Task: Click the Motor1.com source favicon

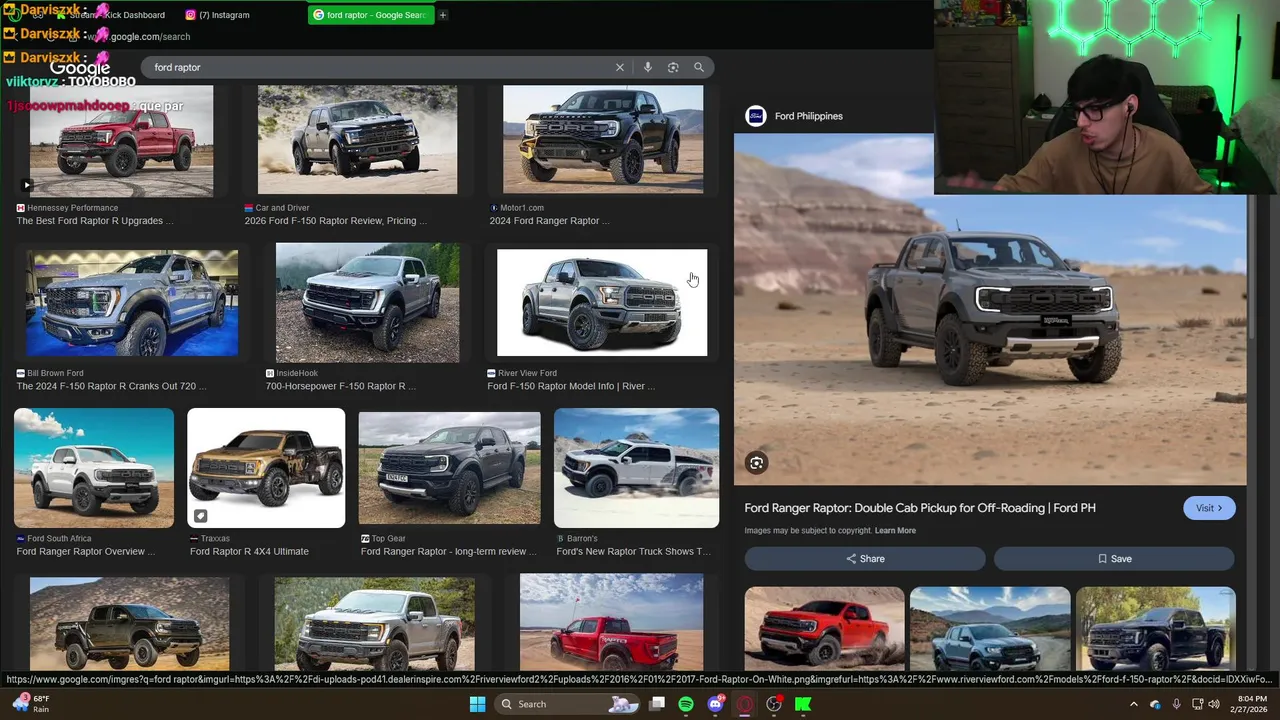Action: (493, 208)
